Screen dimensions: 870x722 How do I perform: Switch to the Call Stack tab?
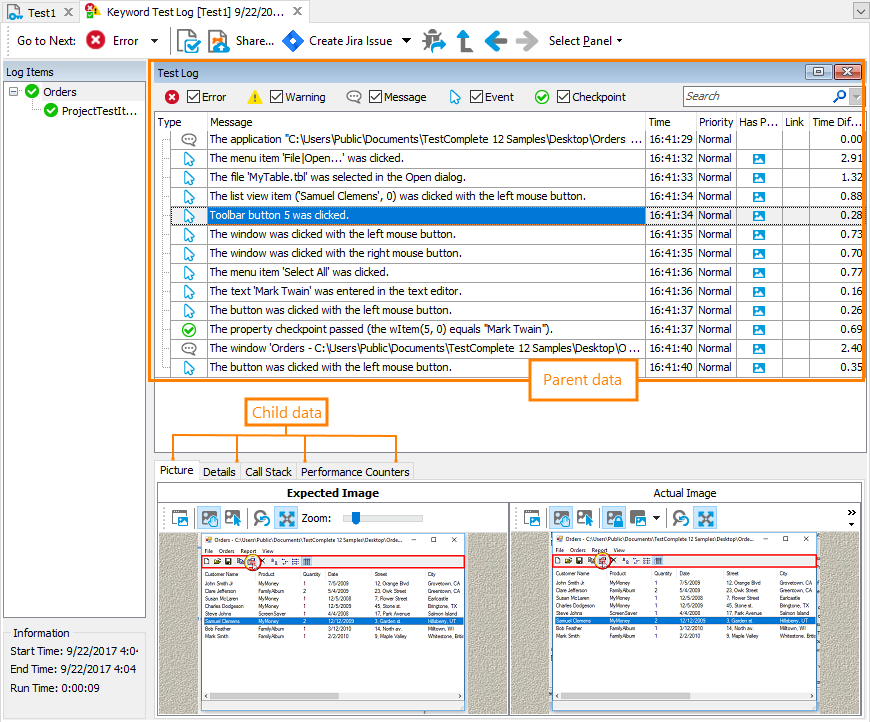268,471
